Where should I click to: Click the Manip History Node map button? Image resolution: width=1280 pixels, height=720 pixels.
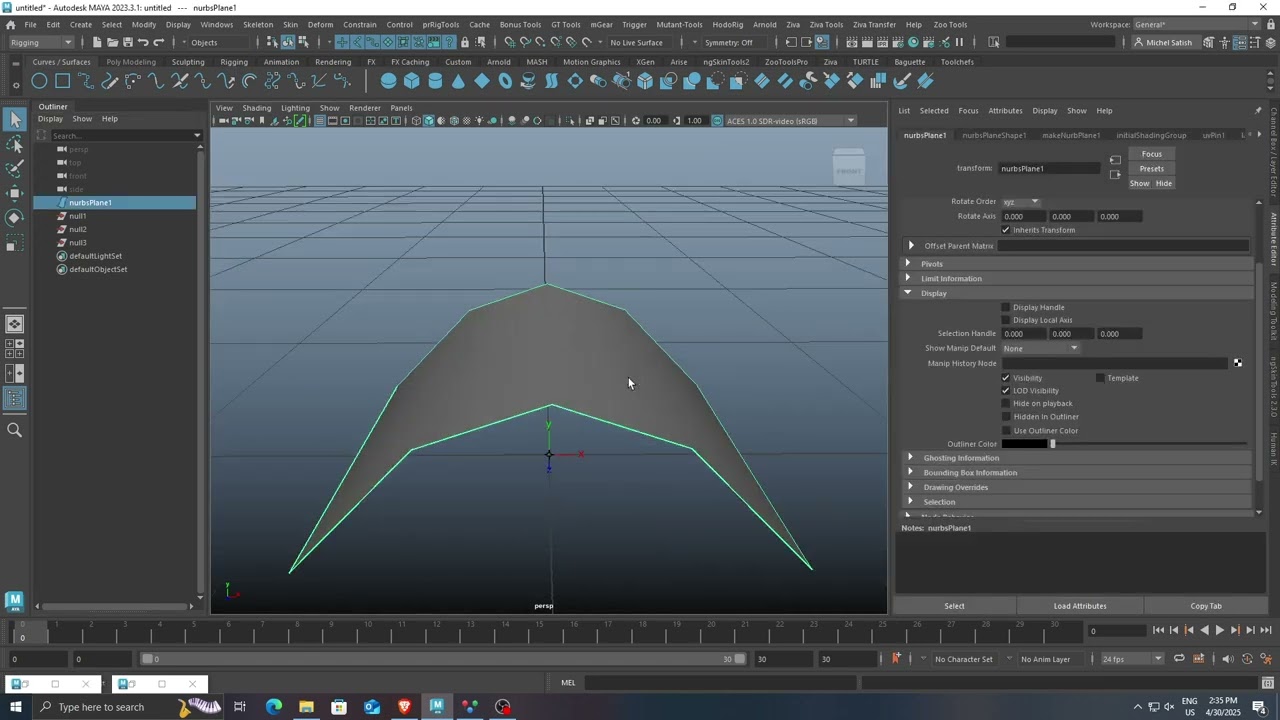[1238, 363]
